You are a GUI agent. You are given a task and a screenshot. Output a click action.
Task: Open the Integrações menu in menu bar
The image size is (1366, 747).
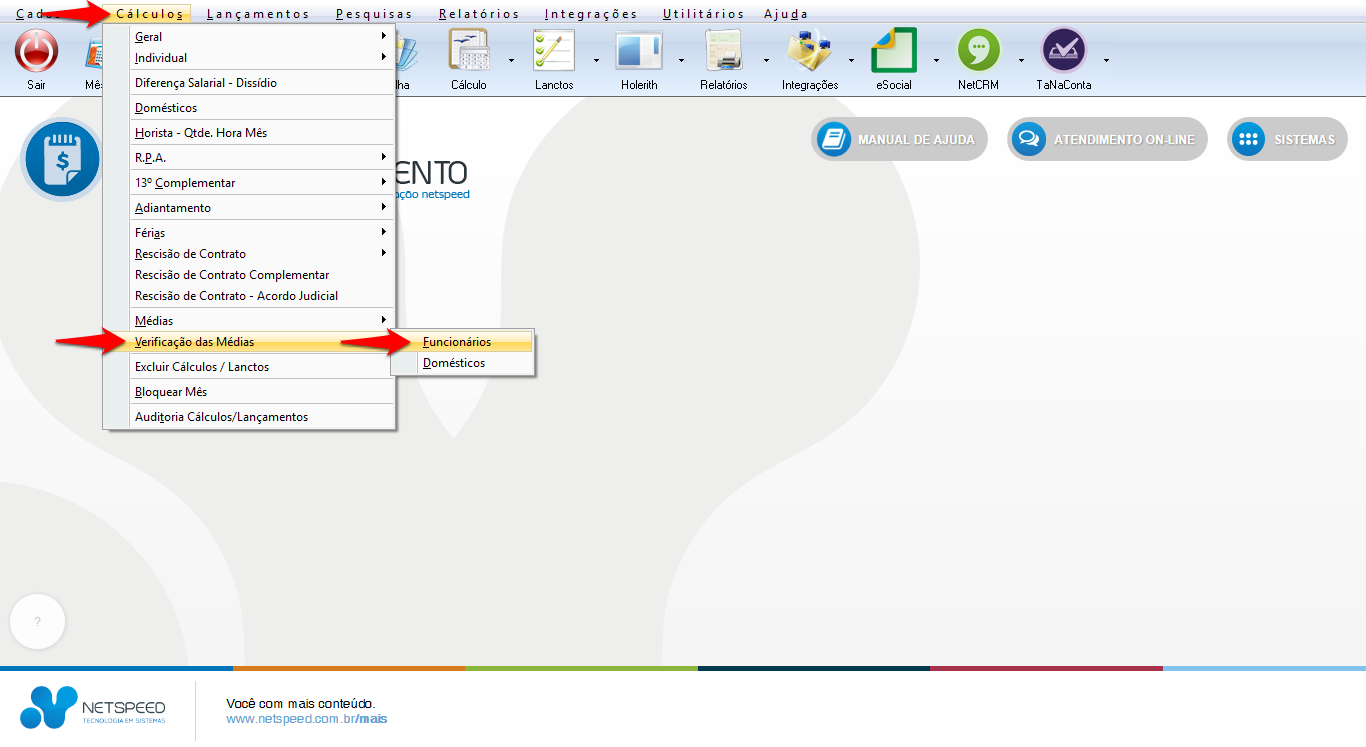[591, 14]
